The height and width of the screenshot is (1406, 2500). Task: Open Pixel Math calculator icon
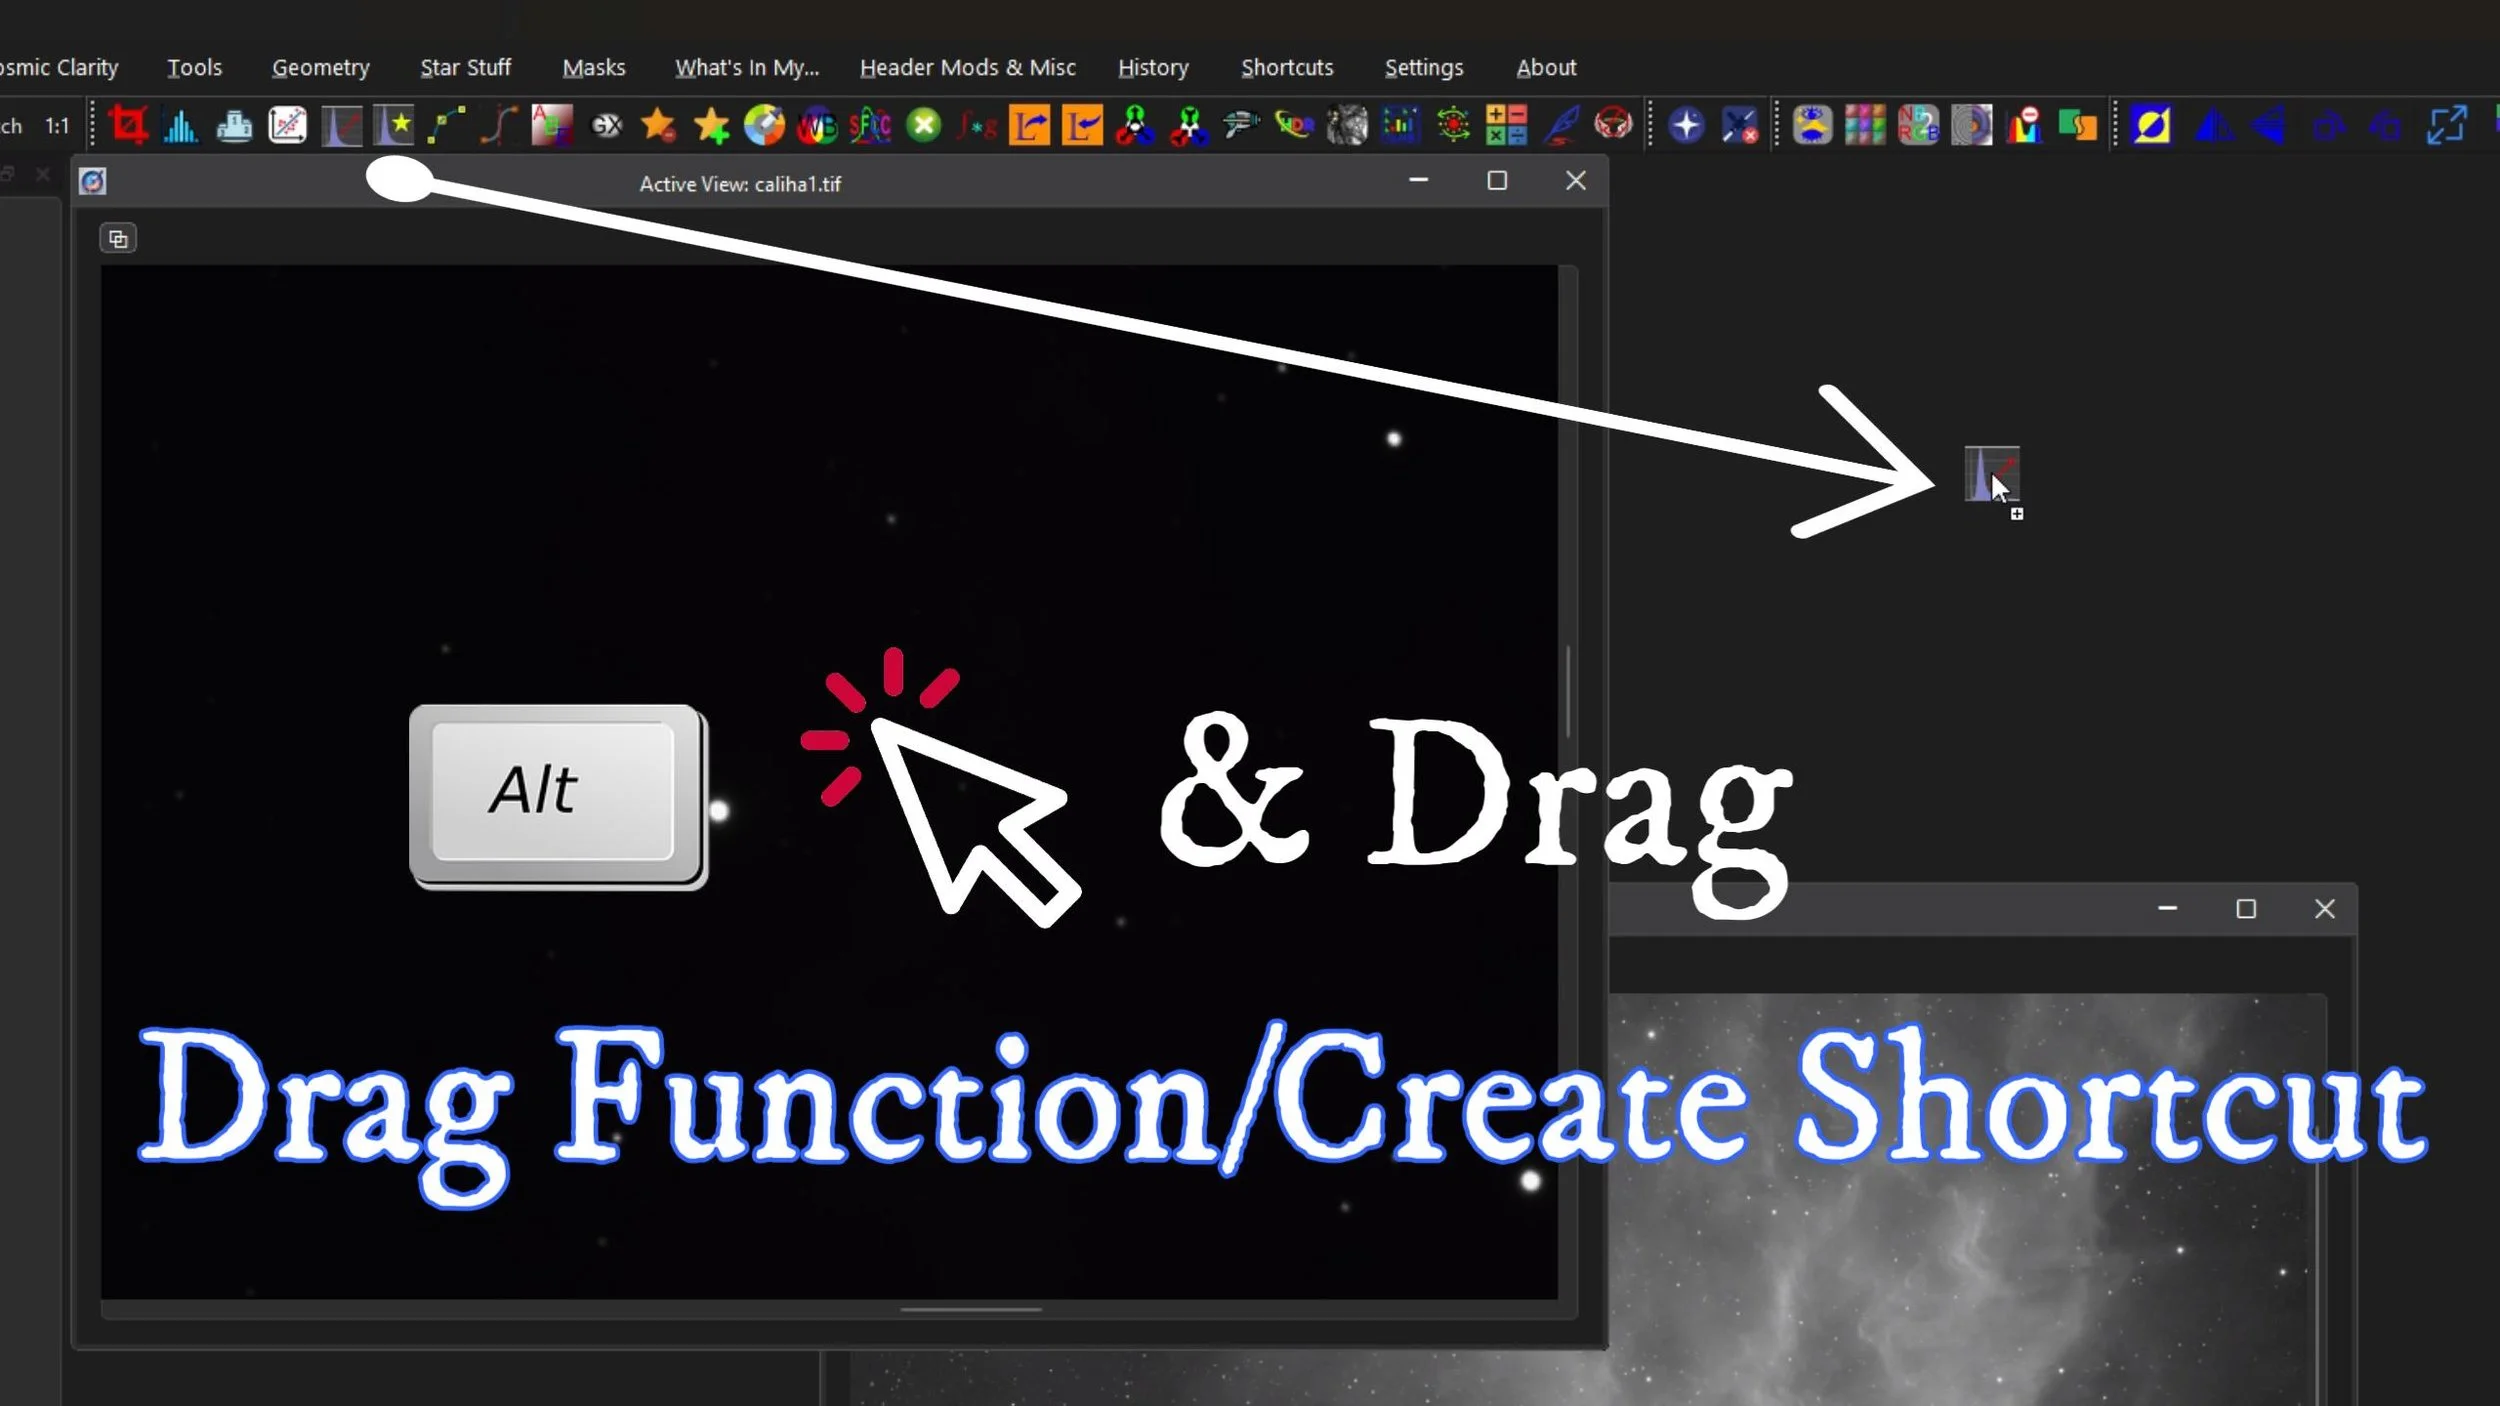(x=1506, y=125)
